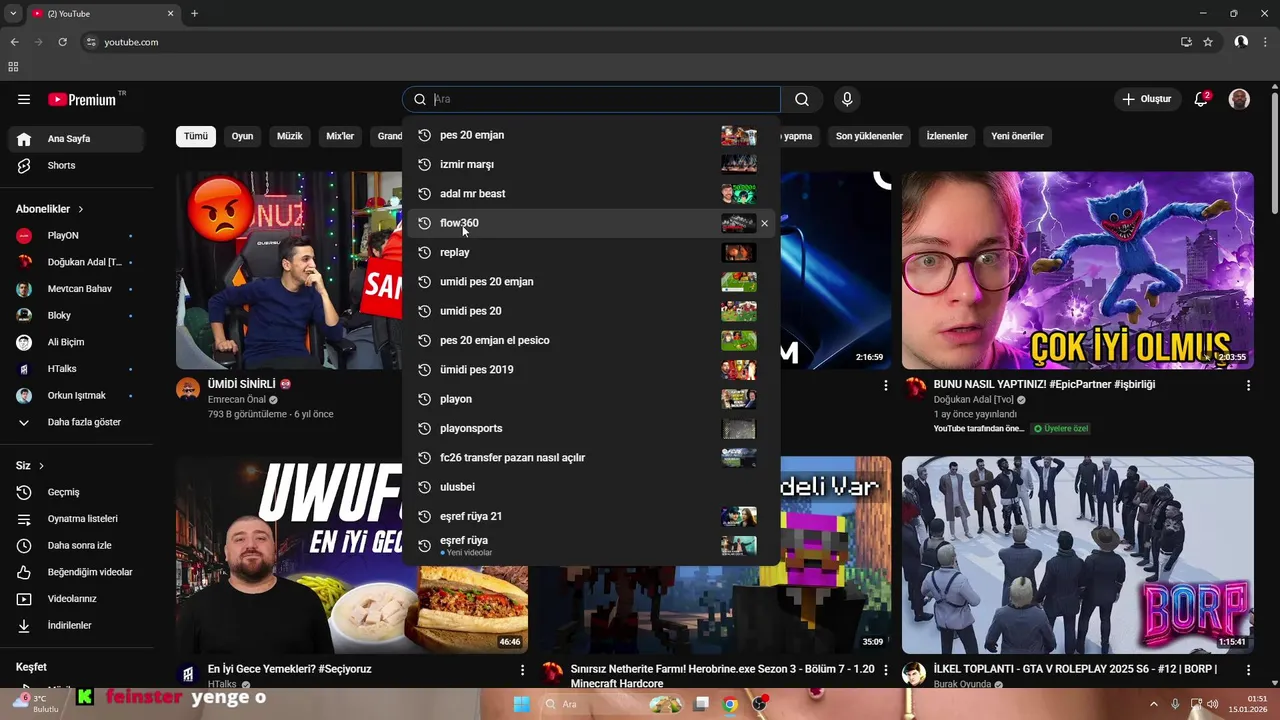
Task: Open Beğendiğim videolar list
Action: 78,572
